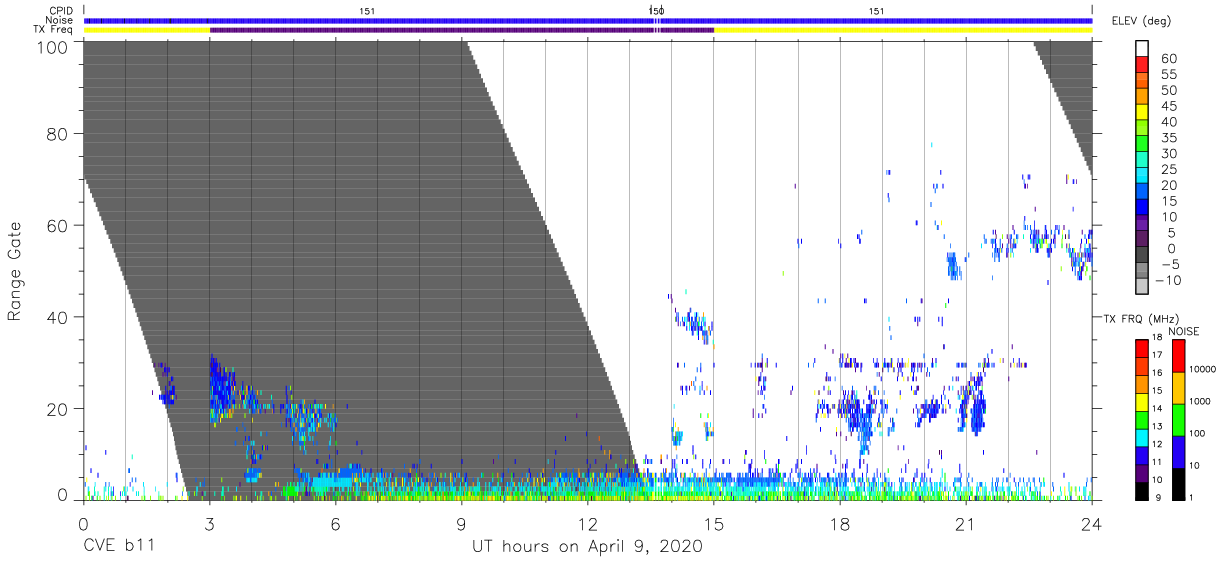Select the purple ELEV segment between 10 and 5
This screenshot has height=567, width=1228.
(x=1143, y=224)
